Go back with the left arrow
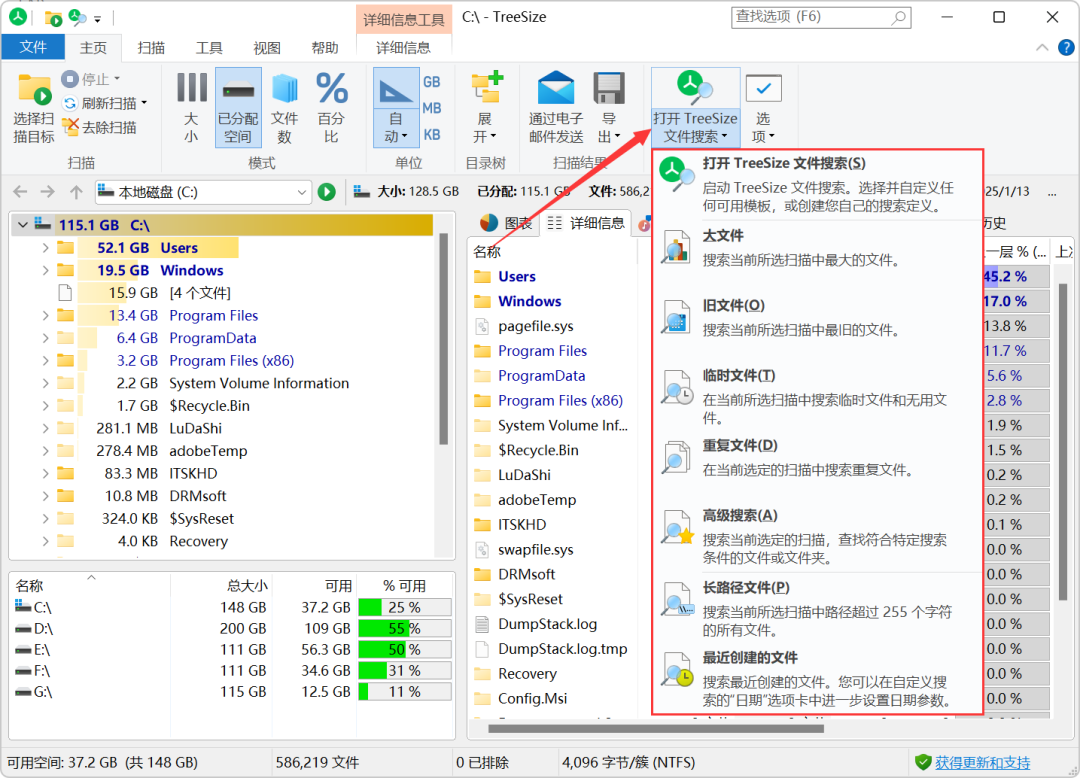The image size is (1080, 778). (21, 191)
